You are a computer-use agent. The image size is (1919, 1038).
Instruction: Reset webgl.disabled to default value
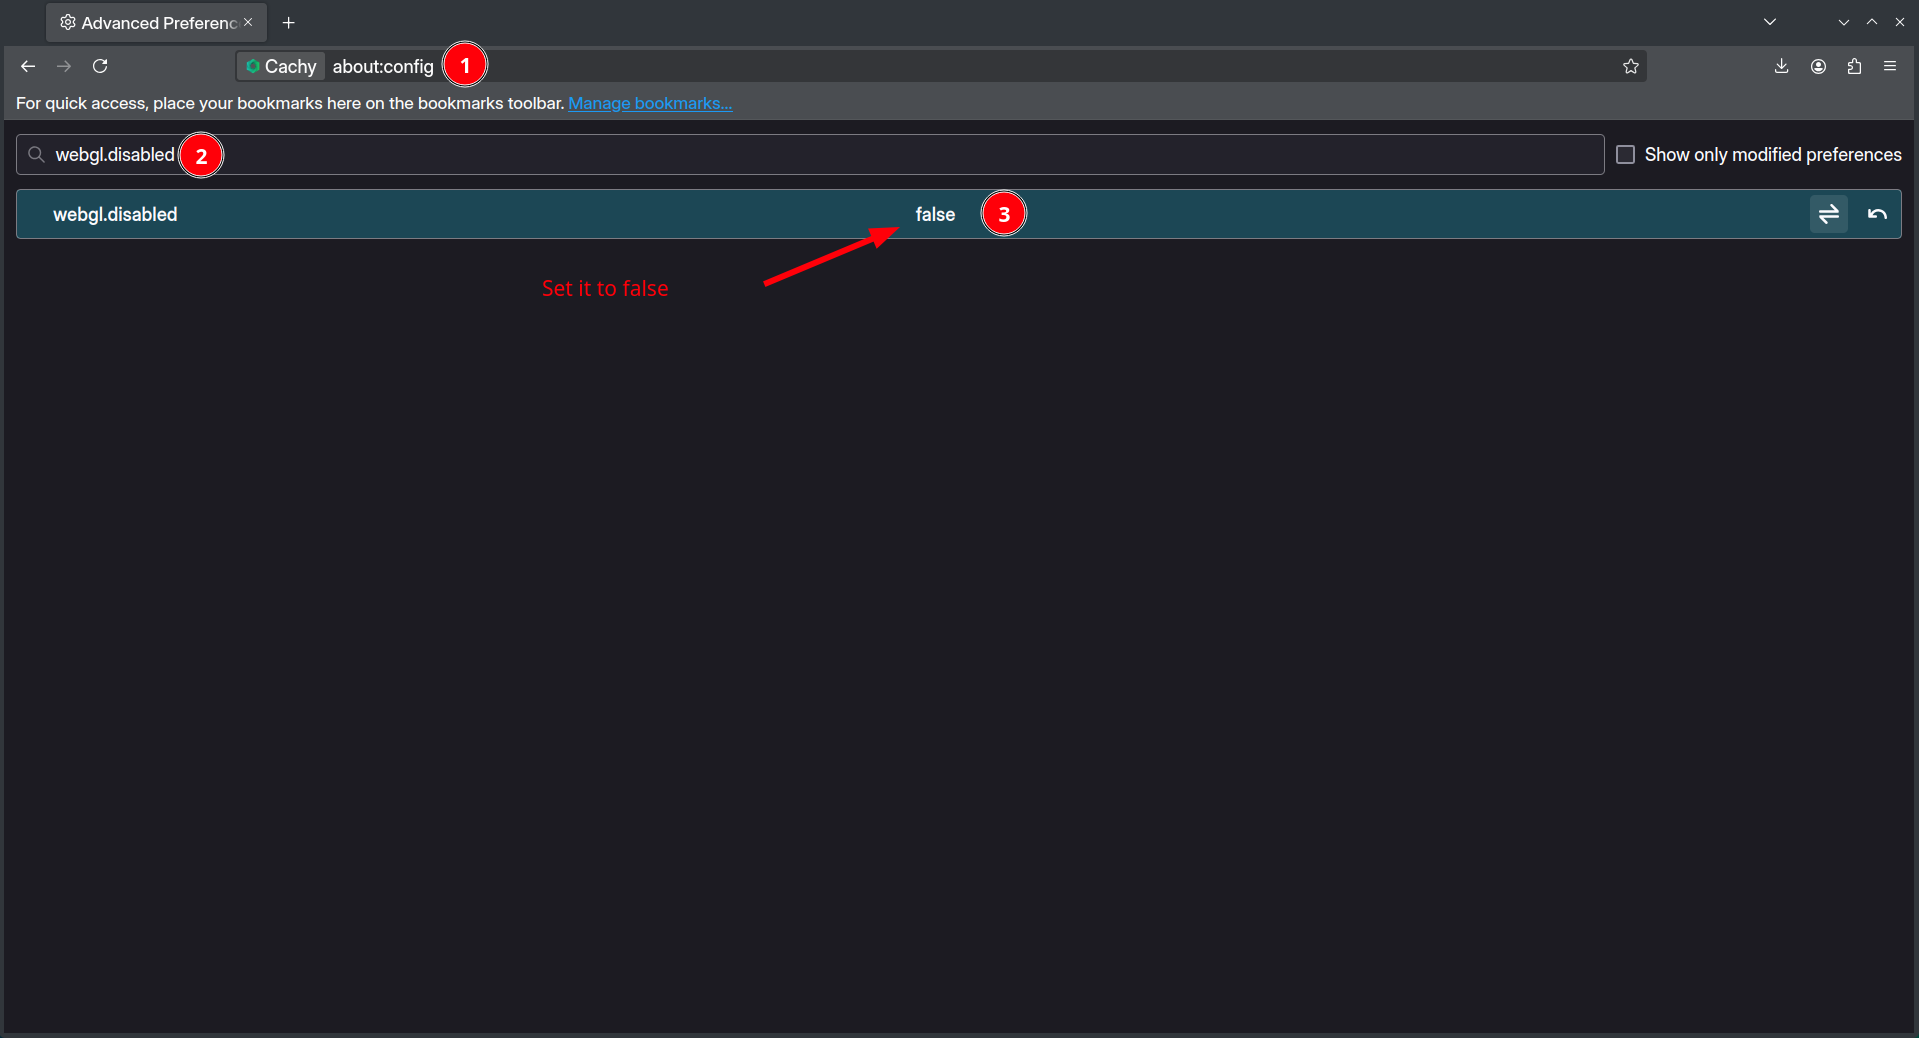[1877, 214]
